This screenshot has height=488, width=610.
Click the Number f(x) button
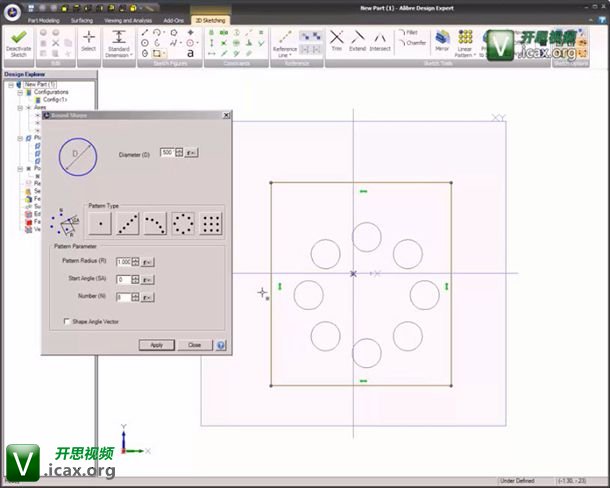[147, 298]
